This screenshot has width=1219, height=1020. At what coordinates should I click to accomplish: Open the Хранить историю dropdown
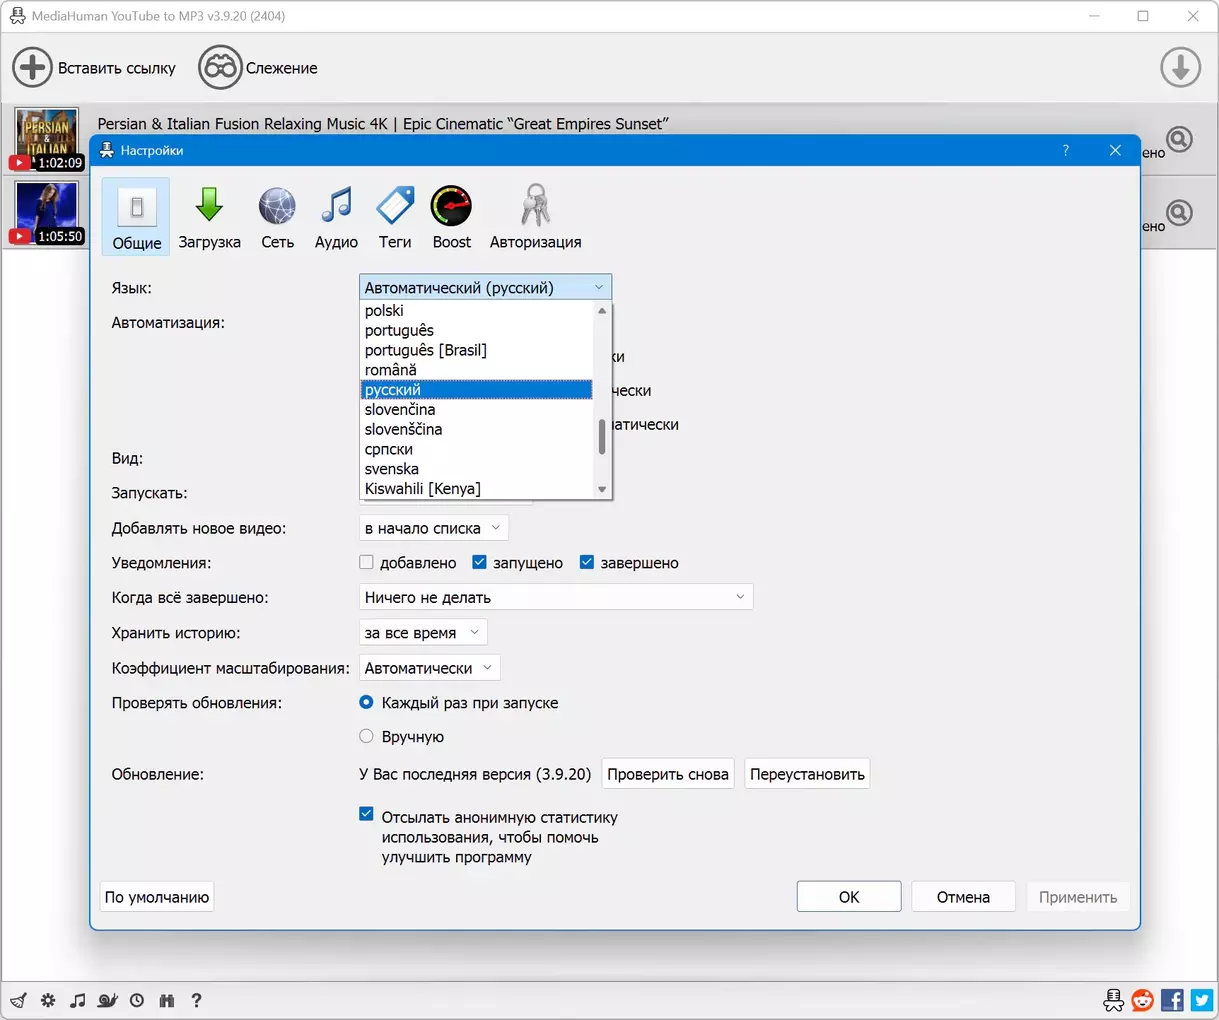tap(423, 633)
